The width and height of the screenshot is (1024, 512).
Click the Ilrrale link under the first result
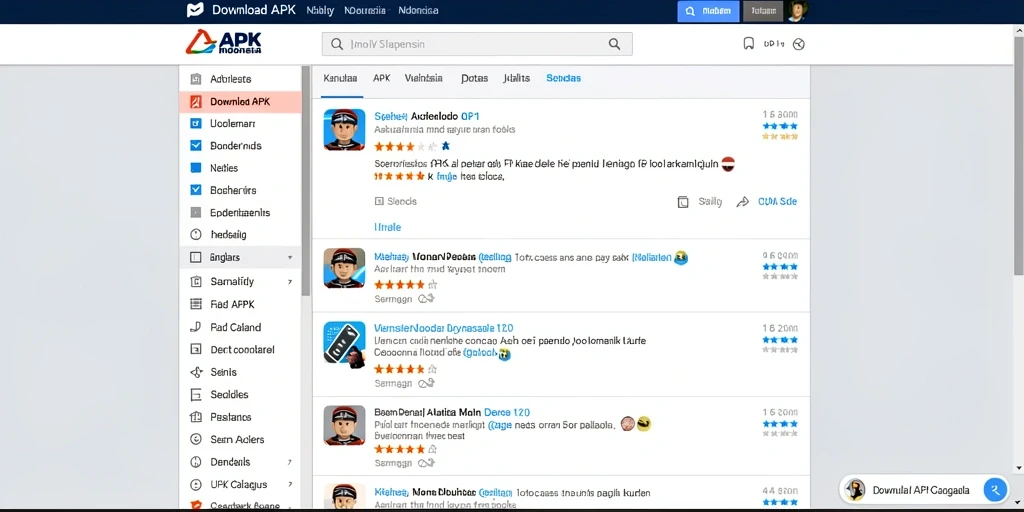[387, 227]
